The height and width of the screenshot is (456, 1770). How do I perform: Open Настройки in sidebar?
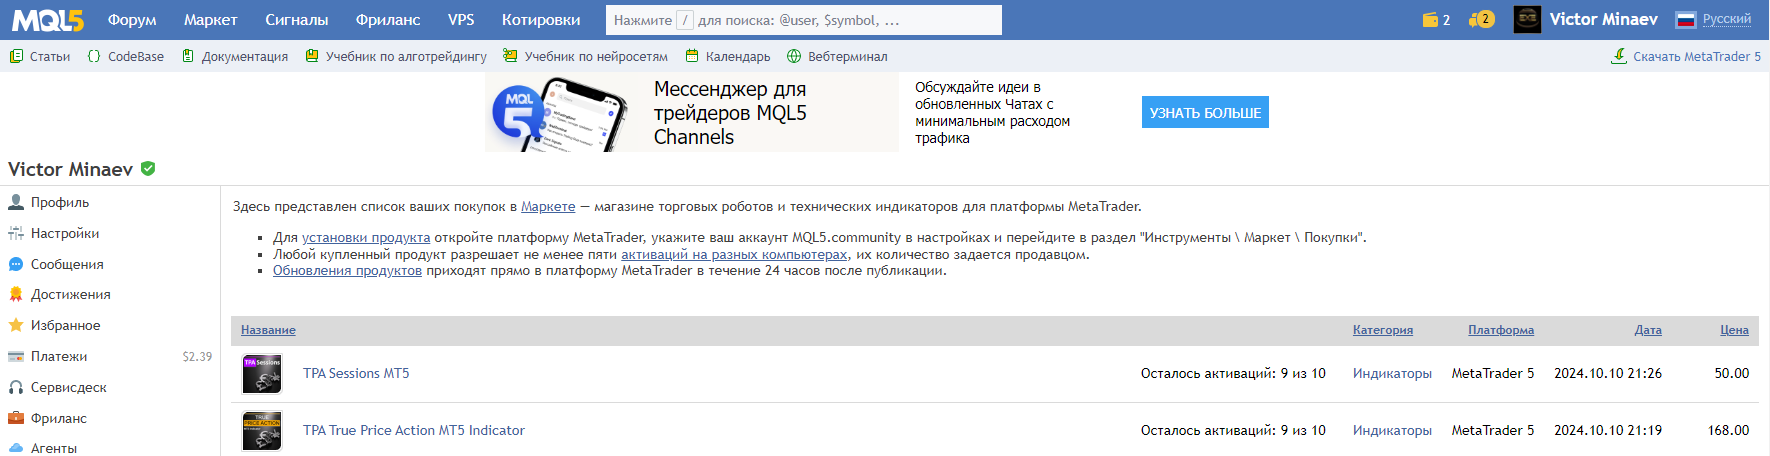[x=65, y=233]
